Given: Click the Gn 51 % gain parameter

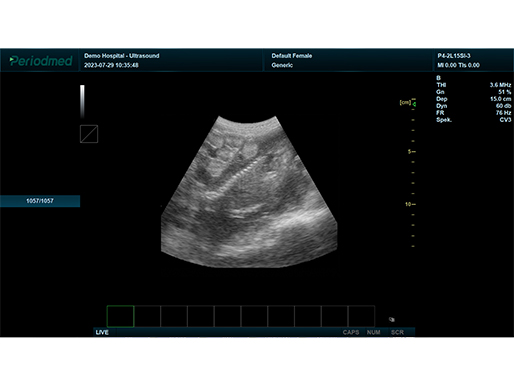Looking at the screenshot, I should coord(474,92).
